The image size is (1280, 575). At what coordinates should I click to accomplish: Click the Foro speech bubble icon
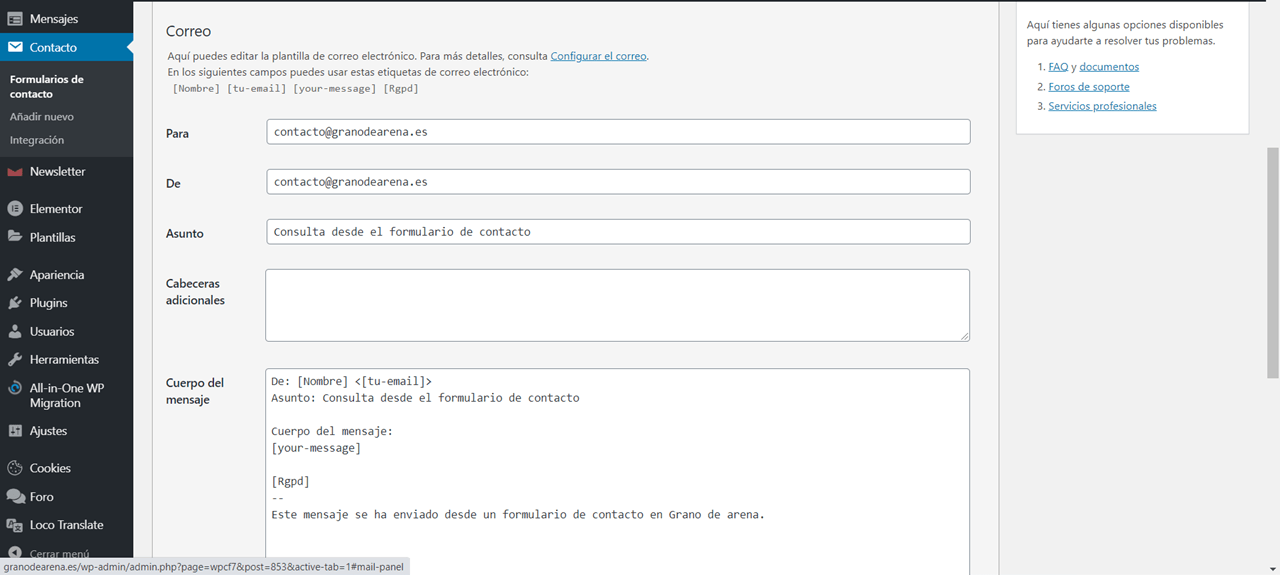(x=15, y=496)
